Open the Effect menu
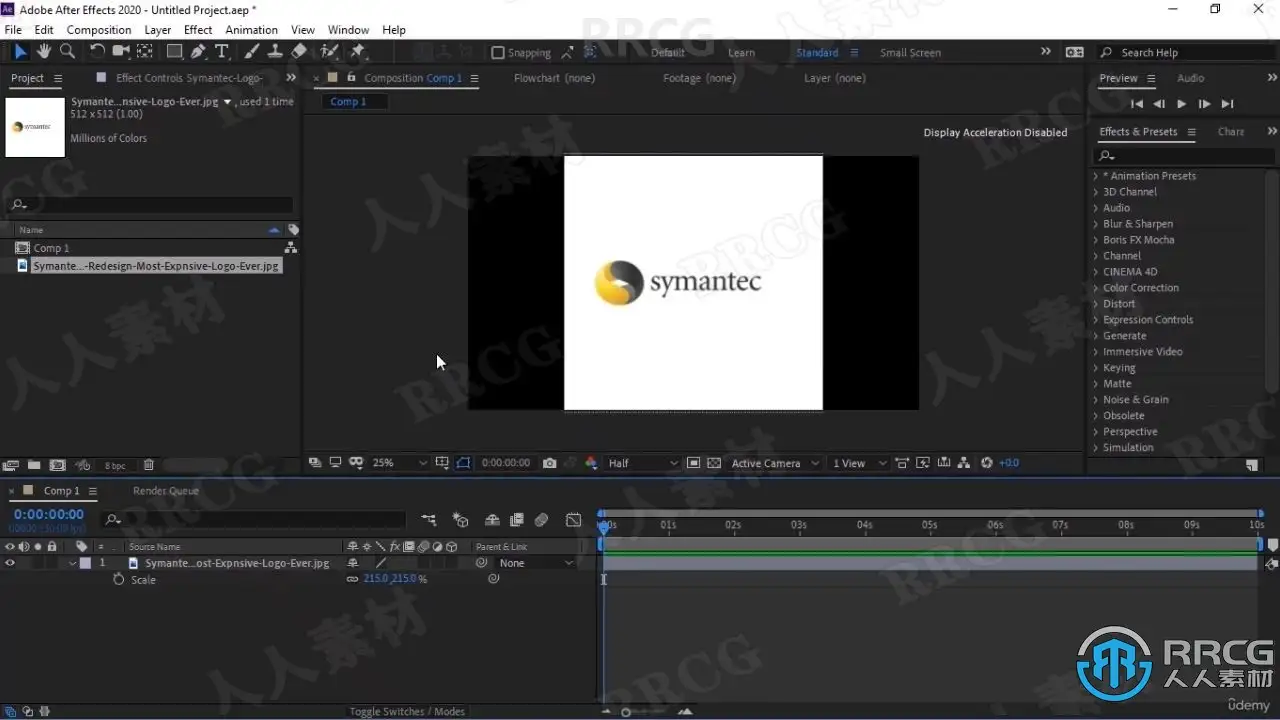Screen dimensions: 1280x720 198,30
